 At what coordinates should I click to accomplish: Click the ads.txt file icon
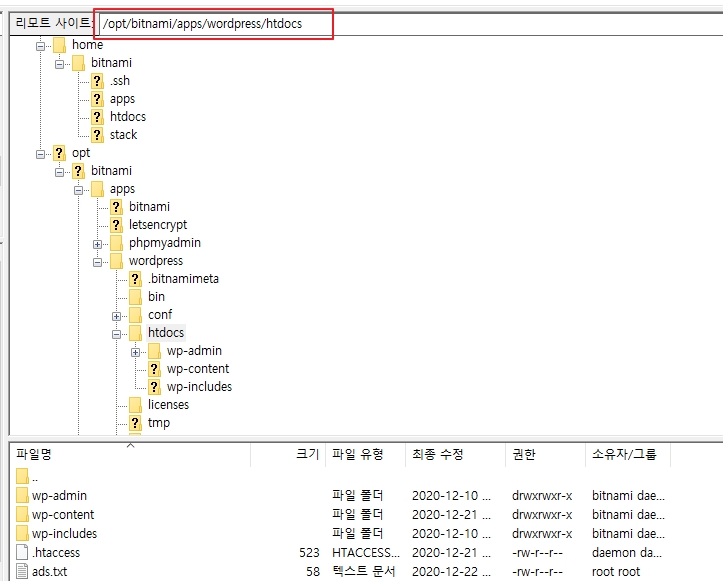[23, 571]
